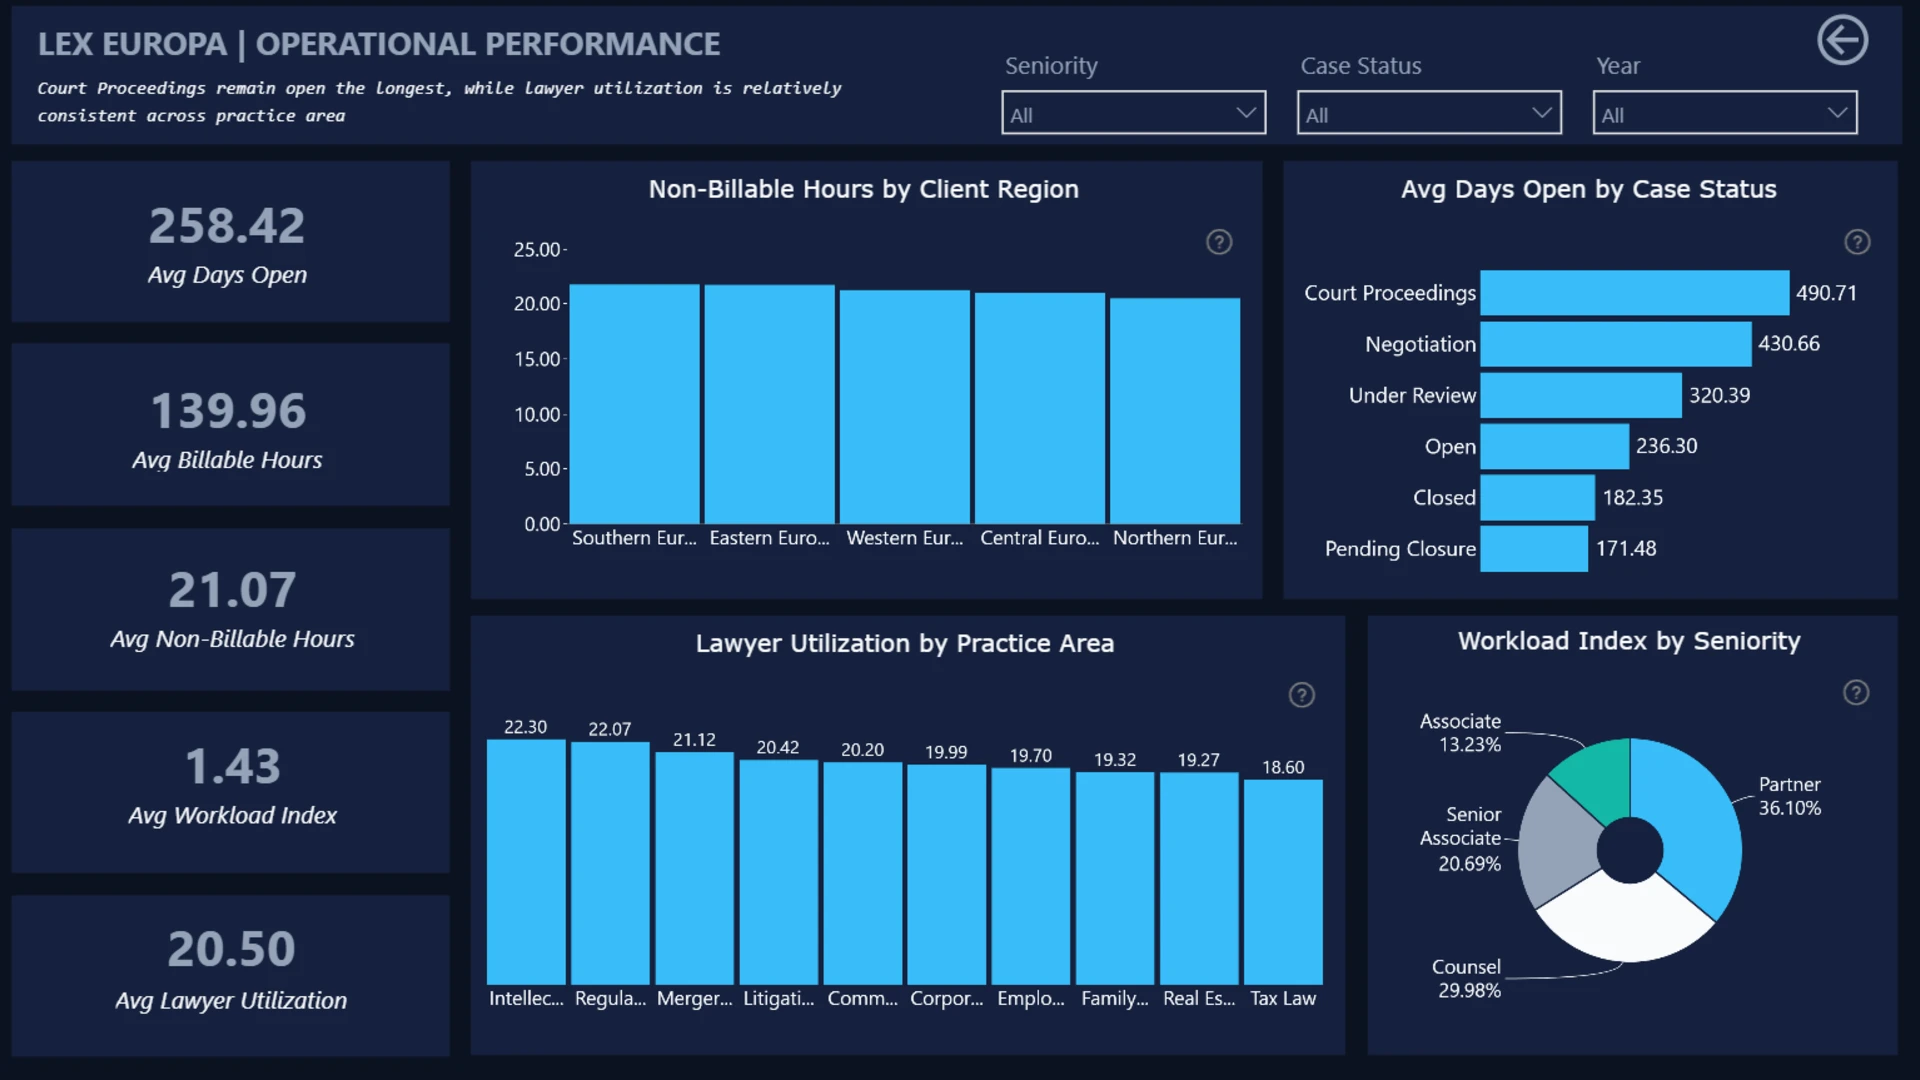This screenshot has width=1920, height=1080.
Task: Open help tooltip for Workload Index chart
Action: click(x=1856, y=693)
